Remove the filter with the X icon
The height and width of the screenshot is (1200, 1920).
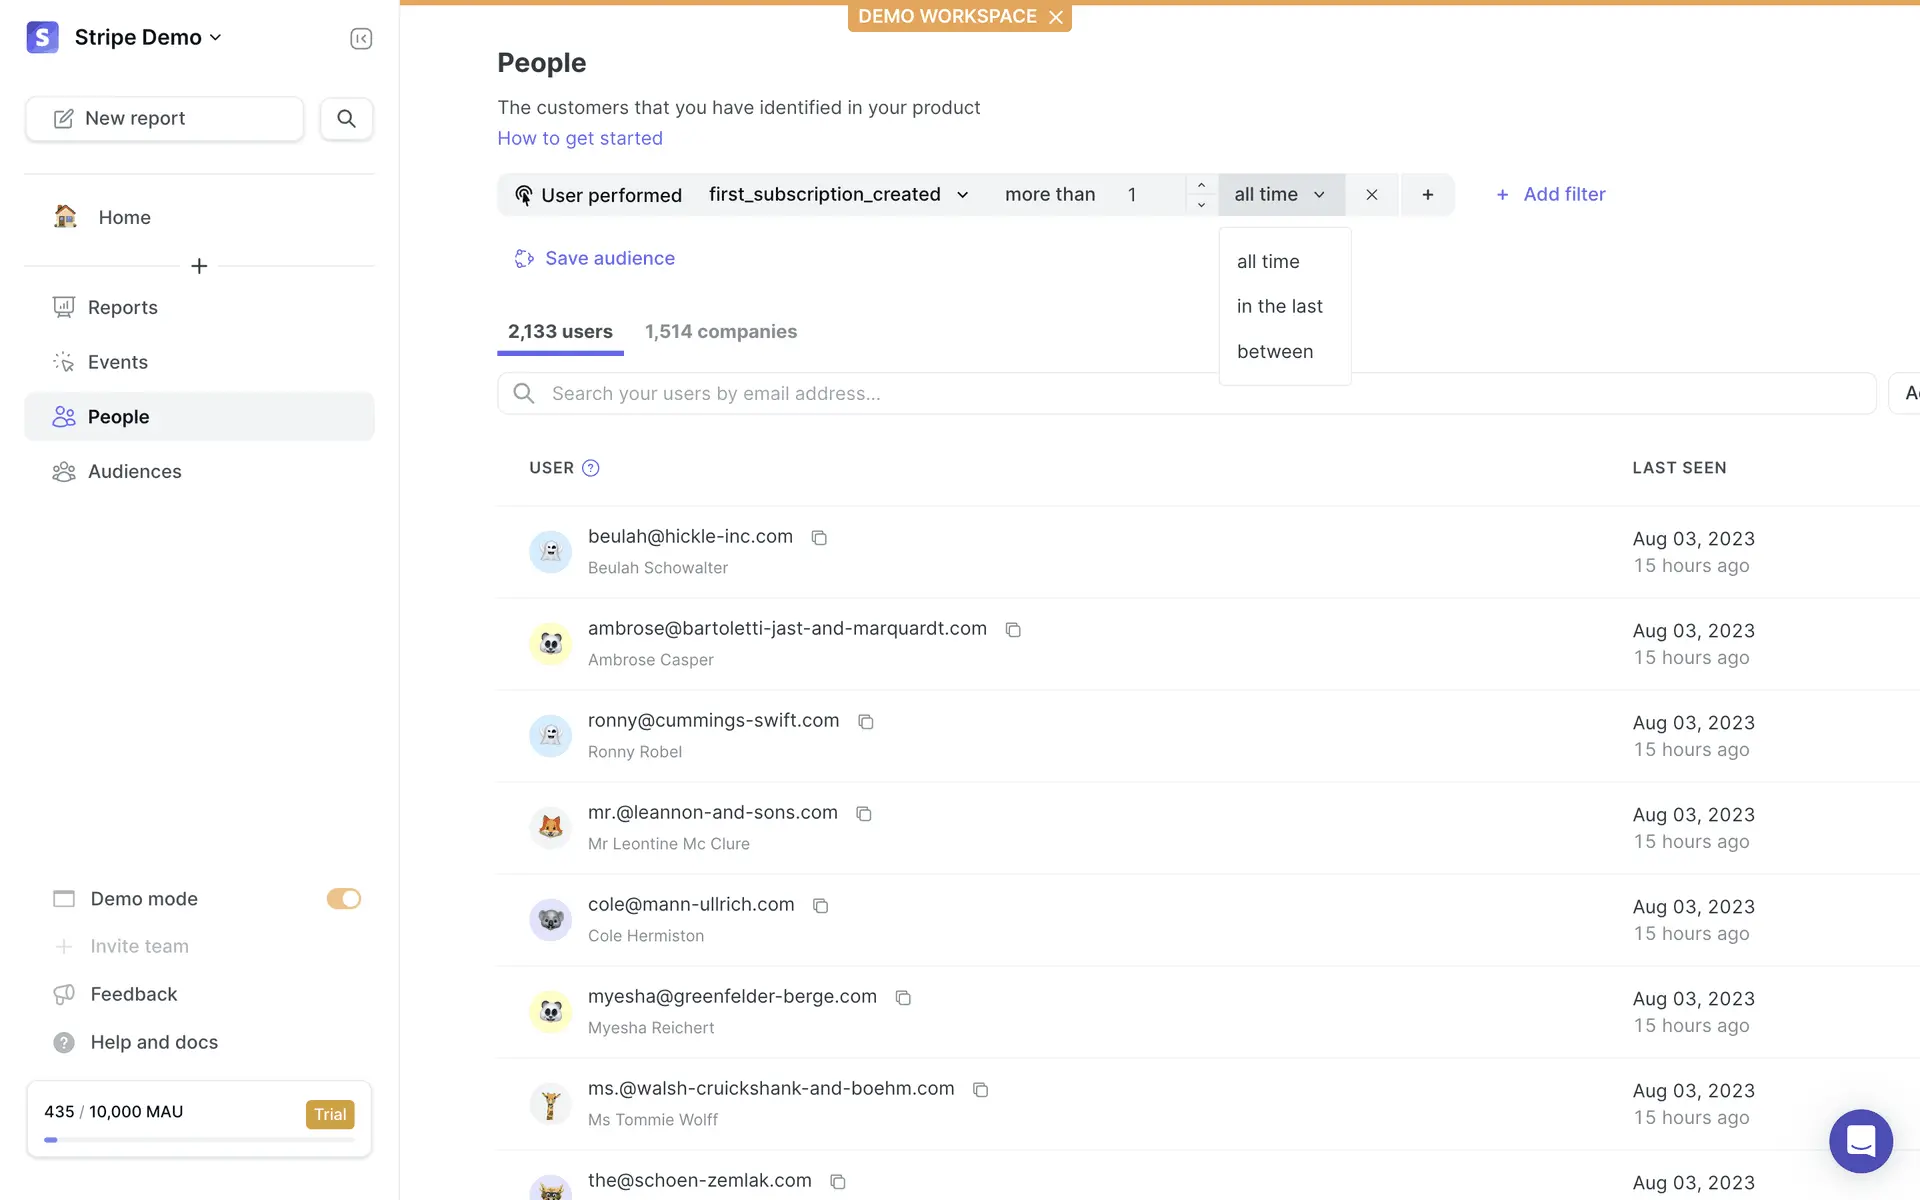(1372, 195)
